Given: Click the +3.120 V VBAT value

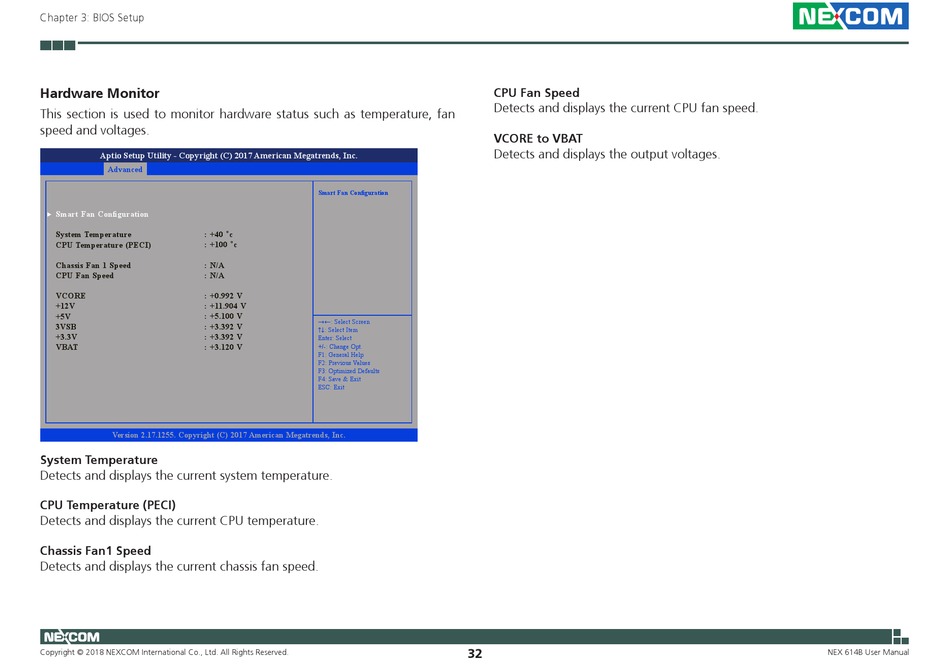Looking at the screenshot, I should coord(225,347).
